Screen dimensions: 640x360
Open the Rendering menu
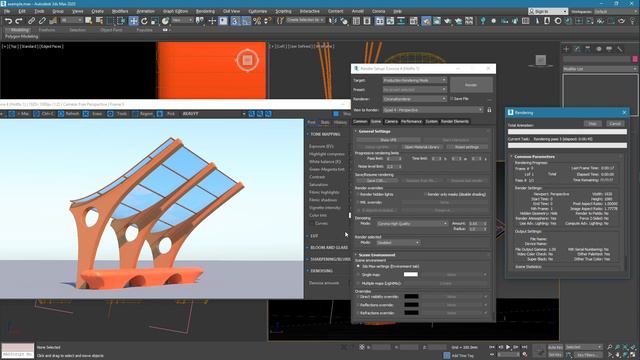(205, 11)
